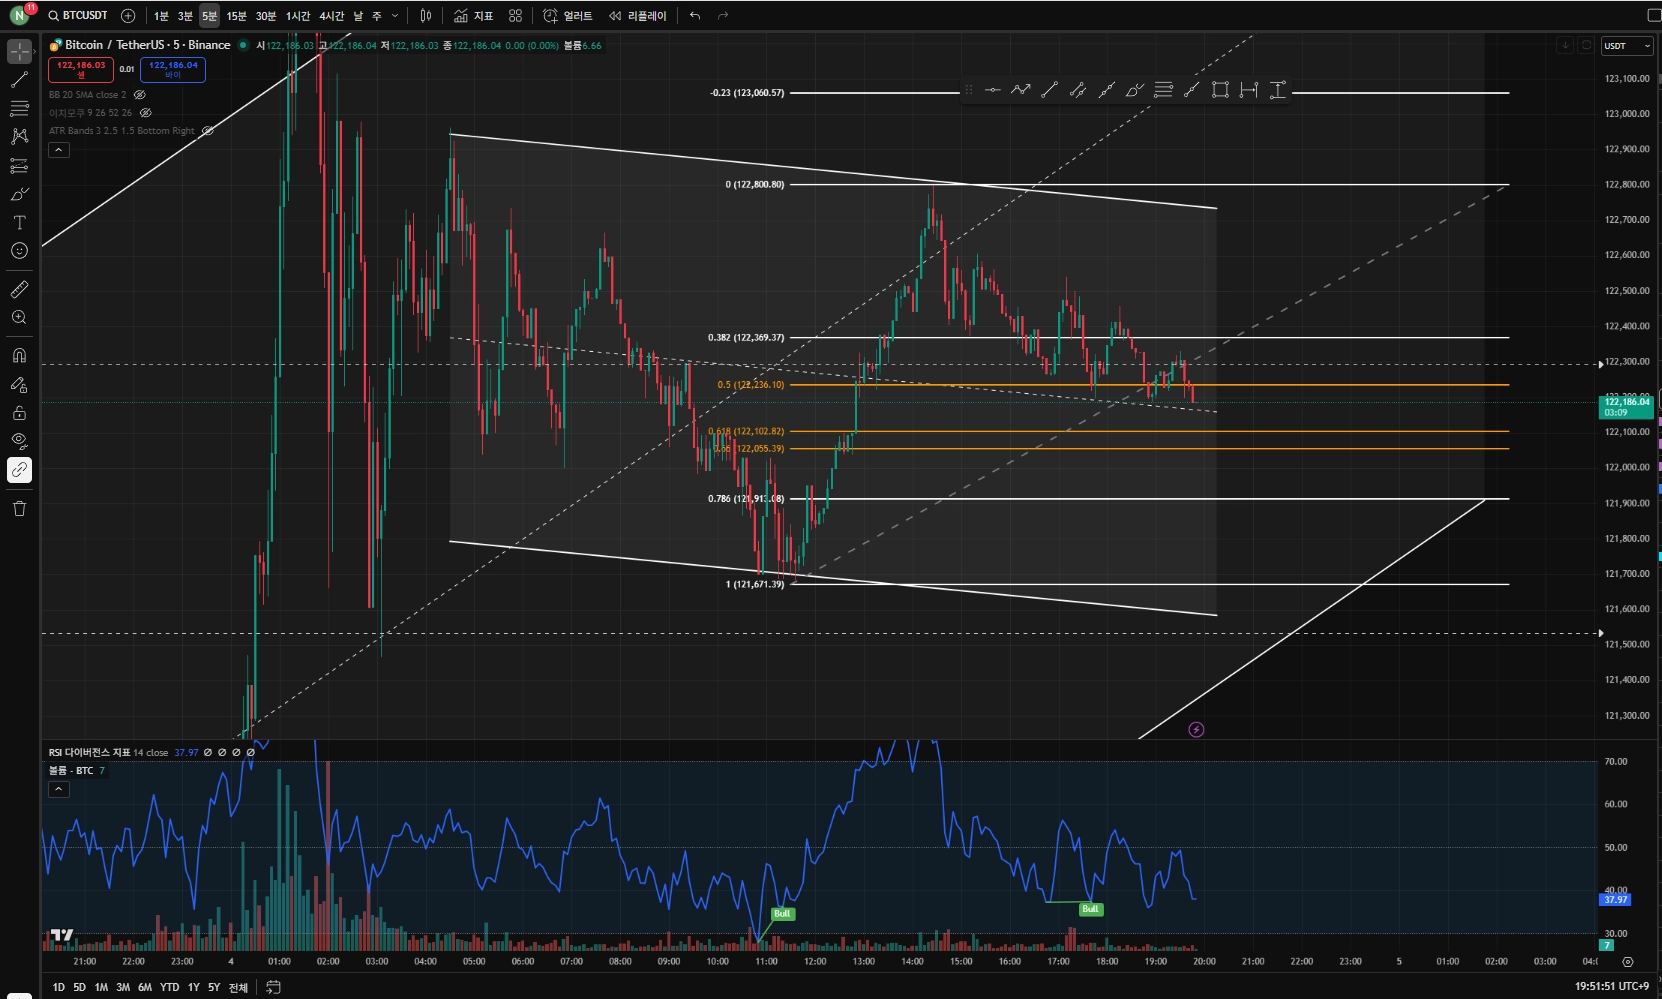Screen dimensions: 1662x999
Task: Click the blue 바이 buy price button
Action: (x=173, y=70)
